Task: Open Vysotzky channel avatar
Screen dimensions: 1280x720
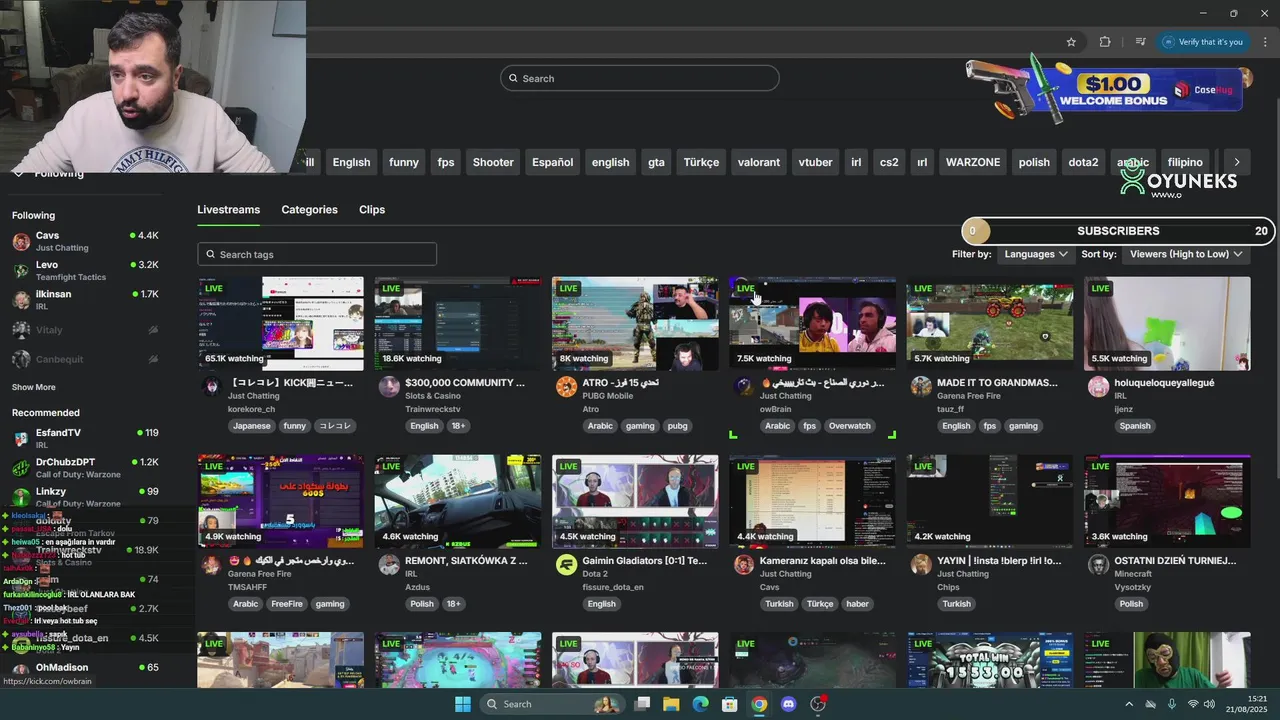Action: (x=1098, y=565)
